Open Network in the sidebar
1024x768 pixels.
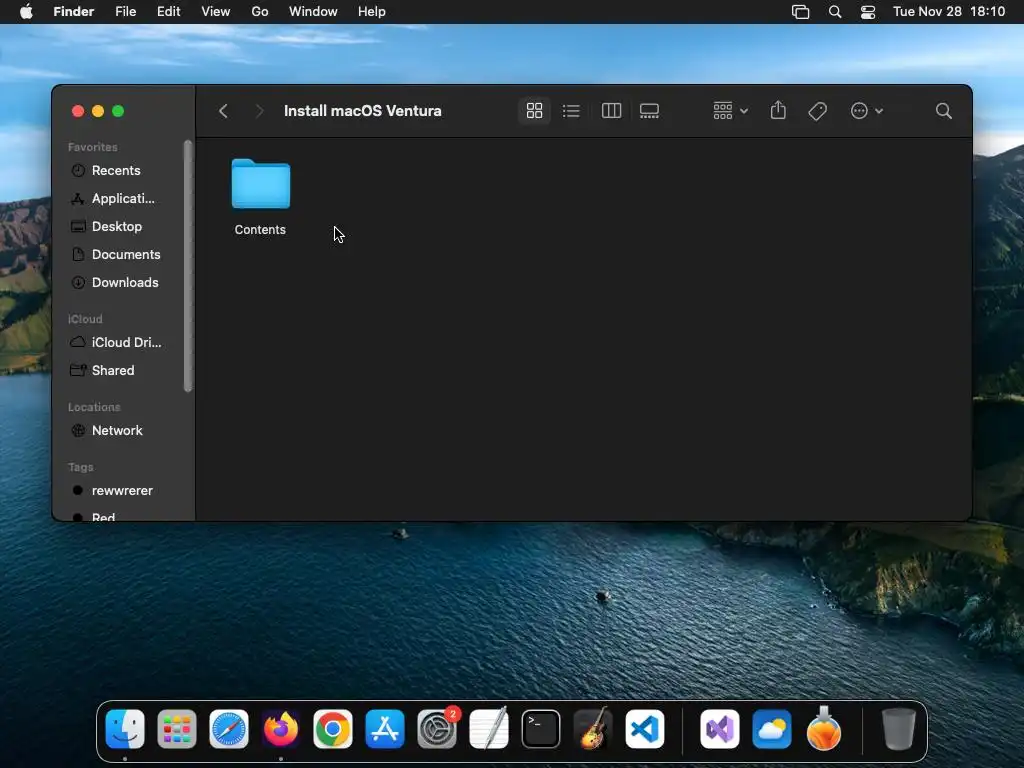coord(118,430)
